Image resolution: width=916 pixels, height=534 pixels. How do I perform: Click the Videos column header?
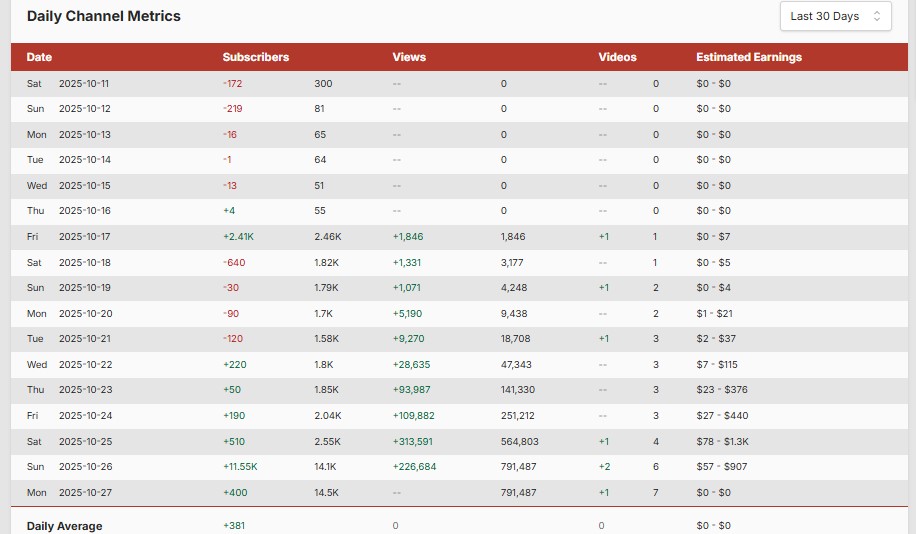coord(617,57)
